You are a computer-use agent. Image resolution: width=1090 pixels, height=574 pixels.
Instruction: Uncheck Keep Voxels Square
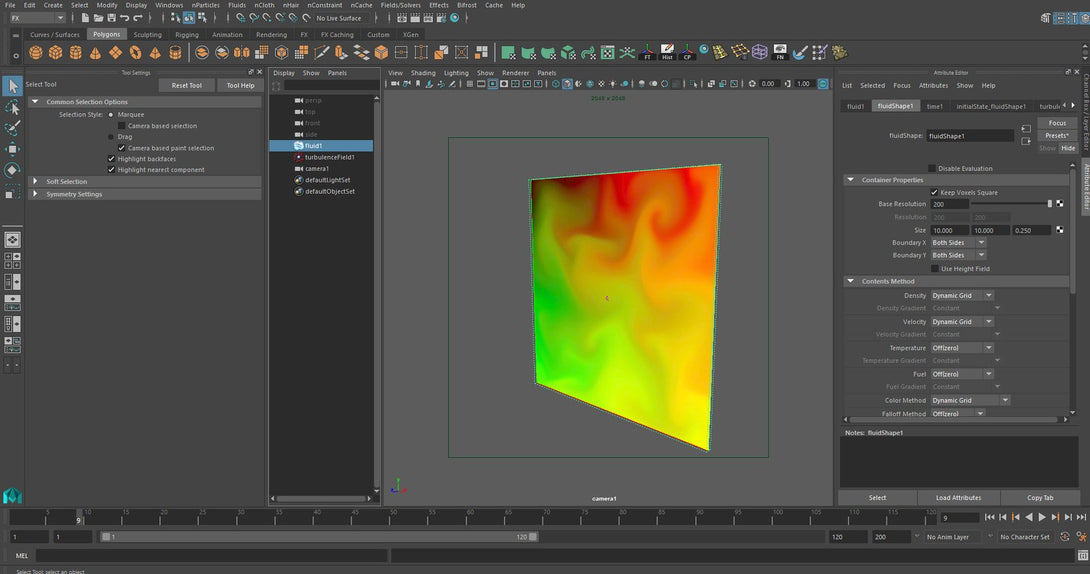[934, 192]
